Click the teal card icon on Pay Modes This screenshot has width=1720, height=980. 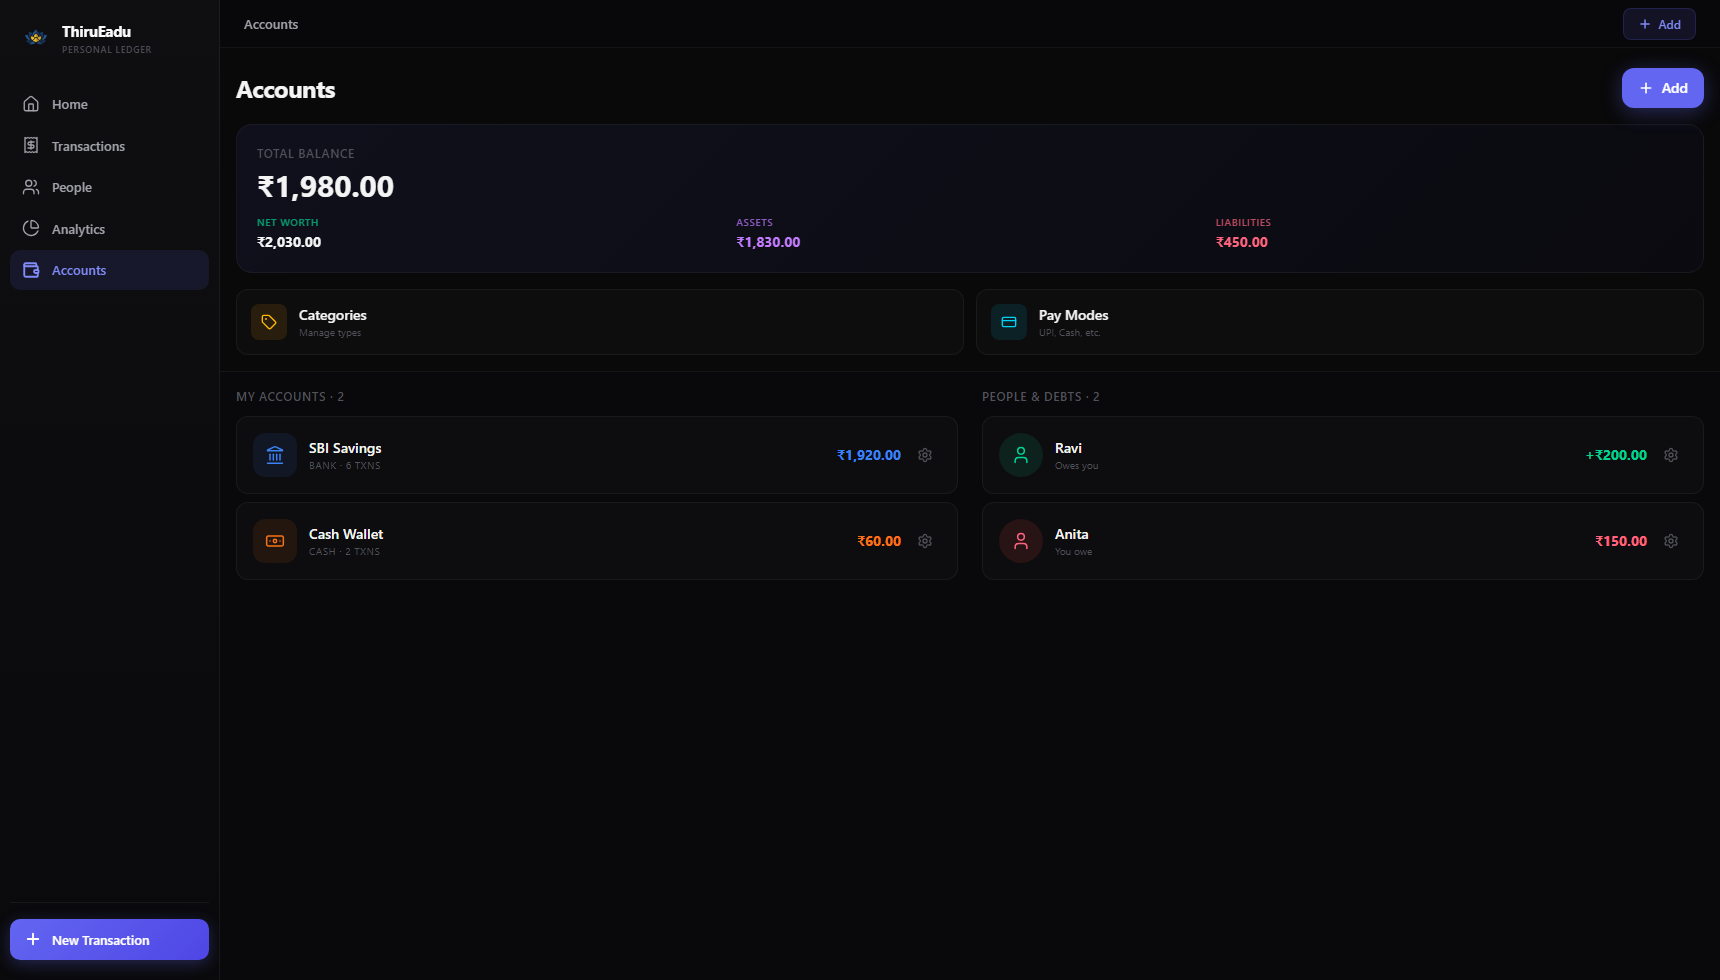click(x=1009, y=322)
